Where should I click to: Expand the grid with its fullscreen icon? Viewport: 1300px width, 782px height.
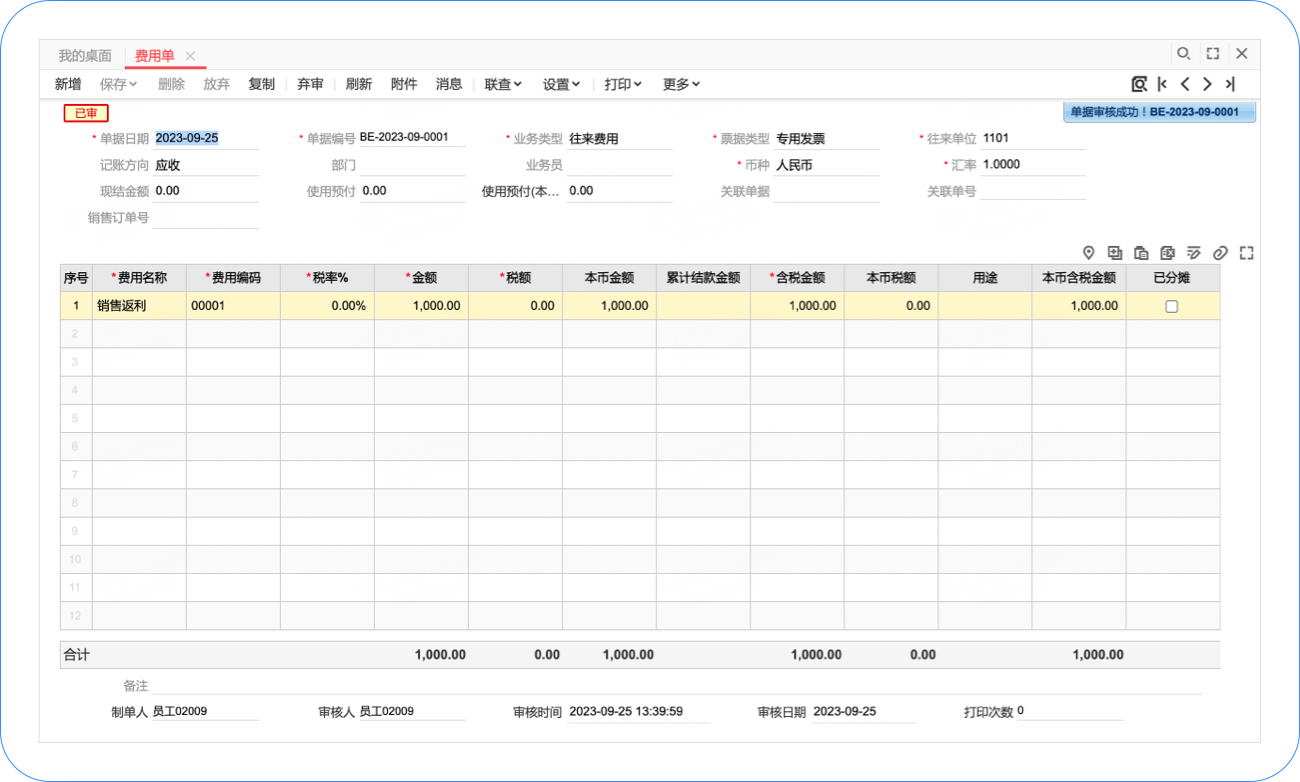(x=1246, y=253)
